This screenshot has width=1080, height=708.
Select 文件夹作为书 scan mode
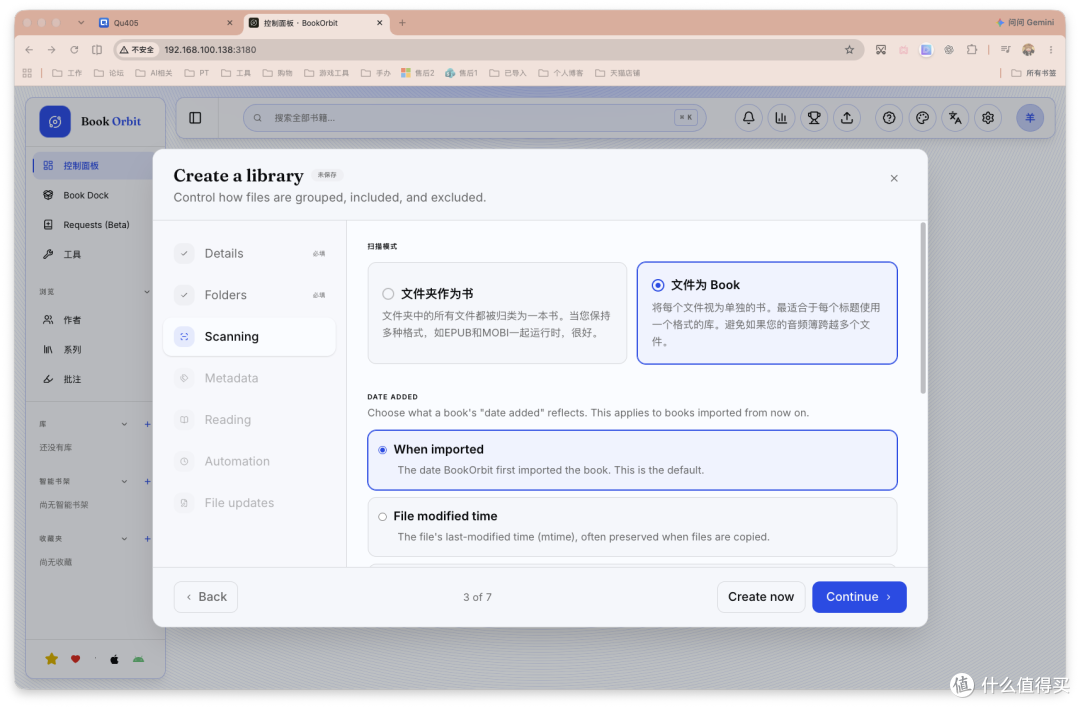point(497,313)
